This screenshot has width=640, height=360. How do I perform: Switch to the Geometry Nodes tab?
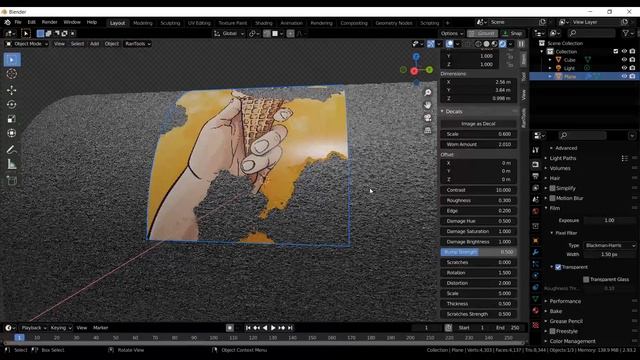[394, 23]
